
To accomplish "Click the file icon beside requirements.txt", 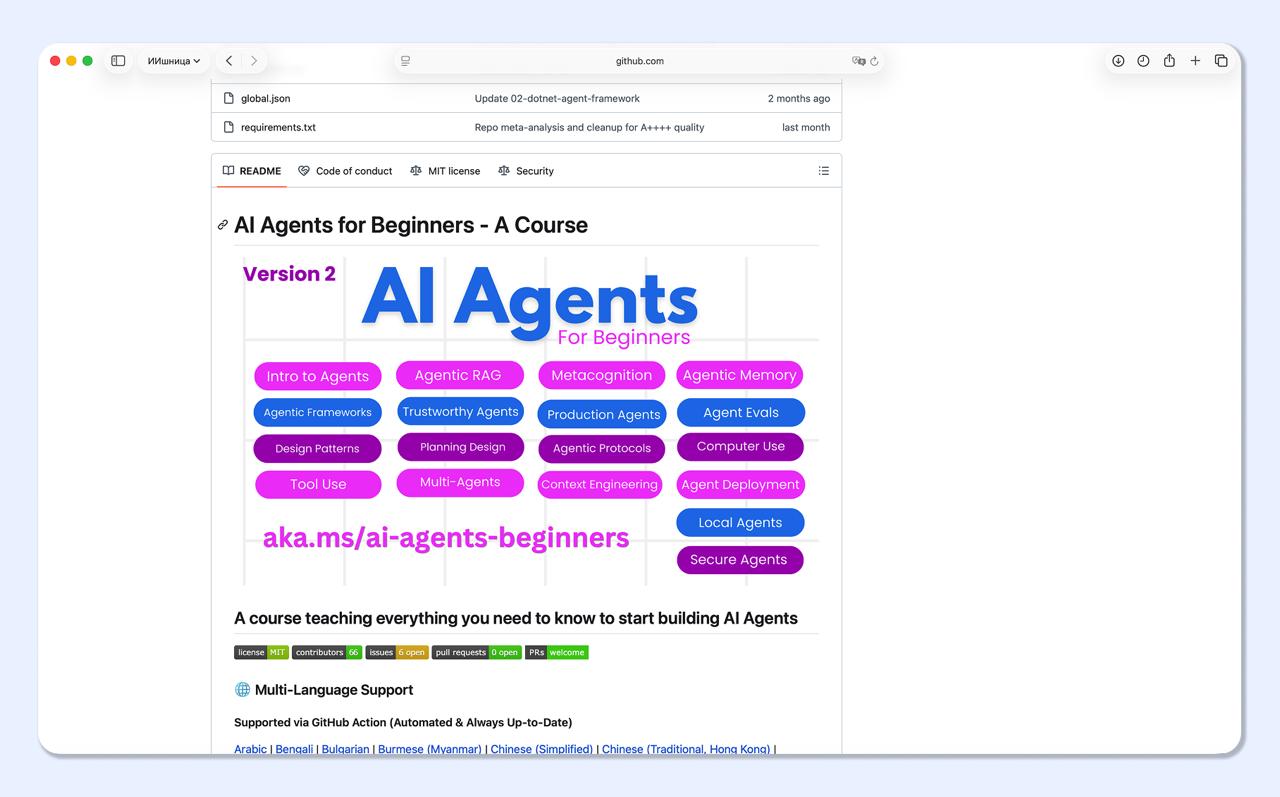I will (x=229, y=127).
